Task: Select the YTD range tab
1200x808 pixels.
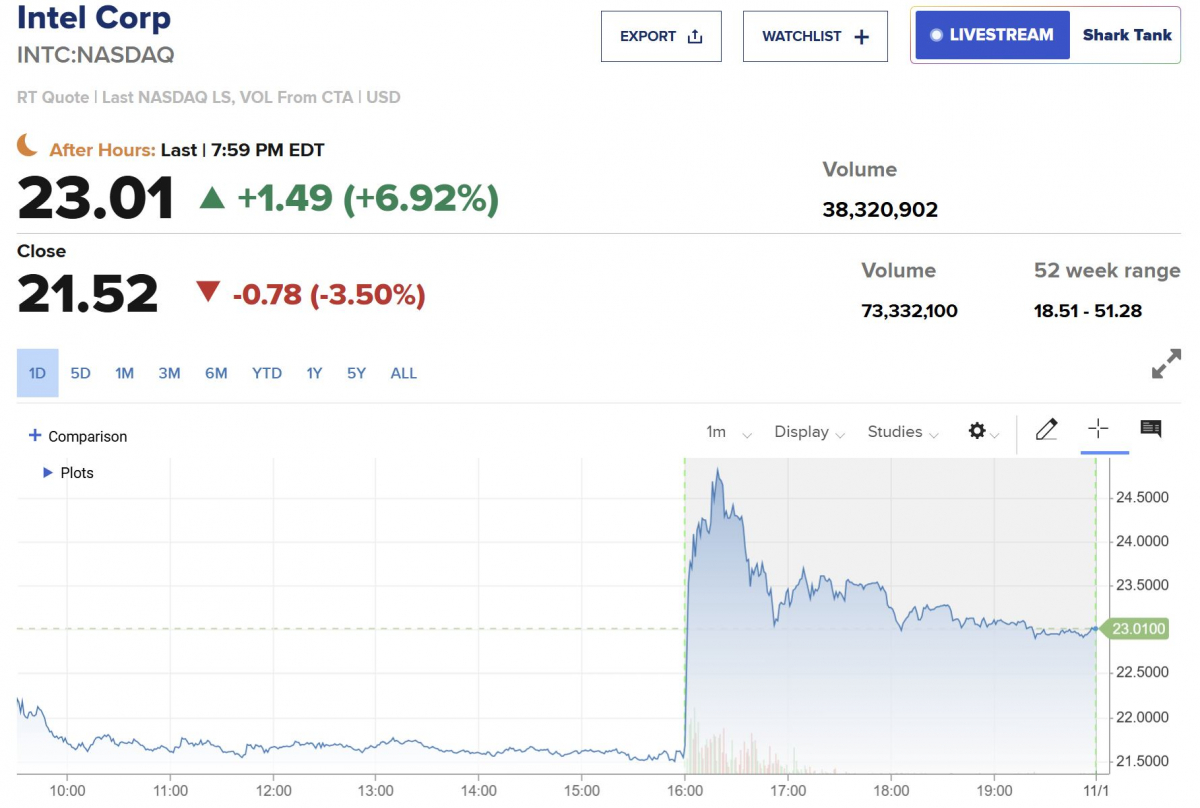Action: click(x=267, y=373)
